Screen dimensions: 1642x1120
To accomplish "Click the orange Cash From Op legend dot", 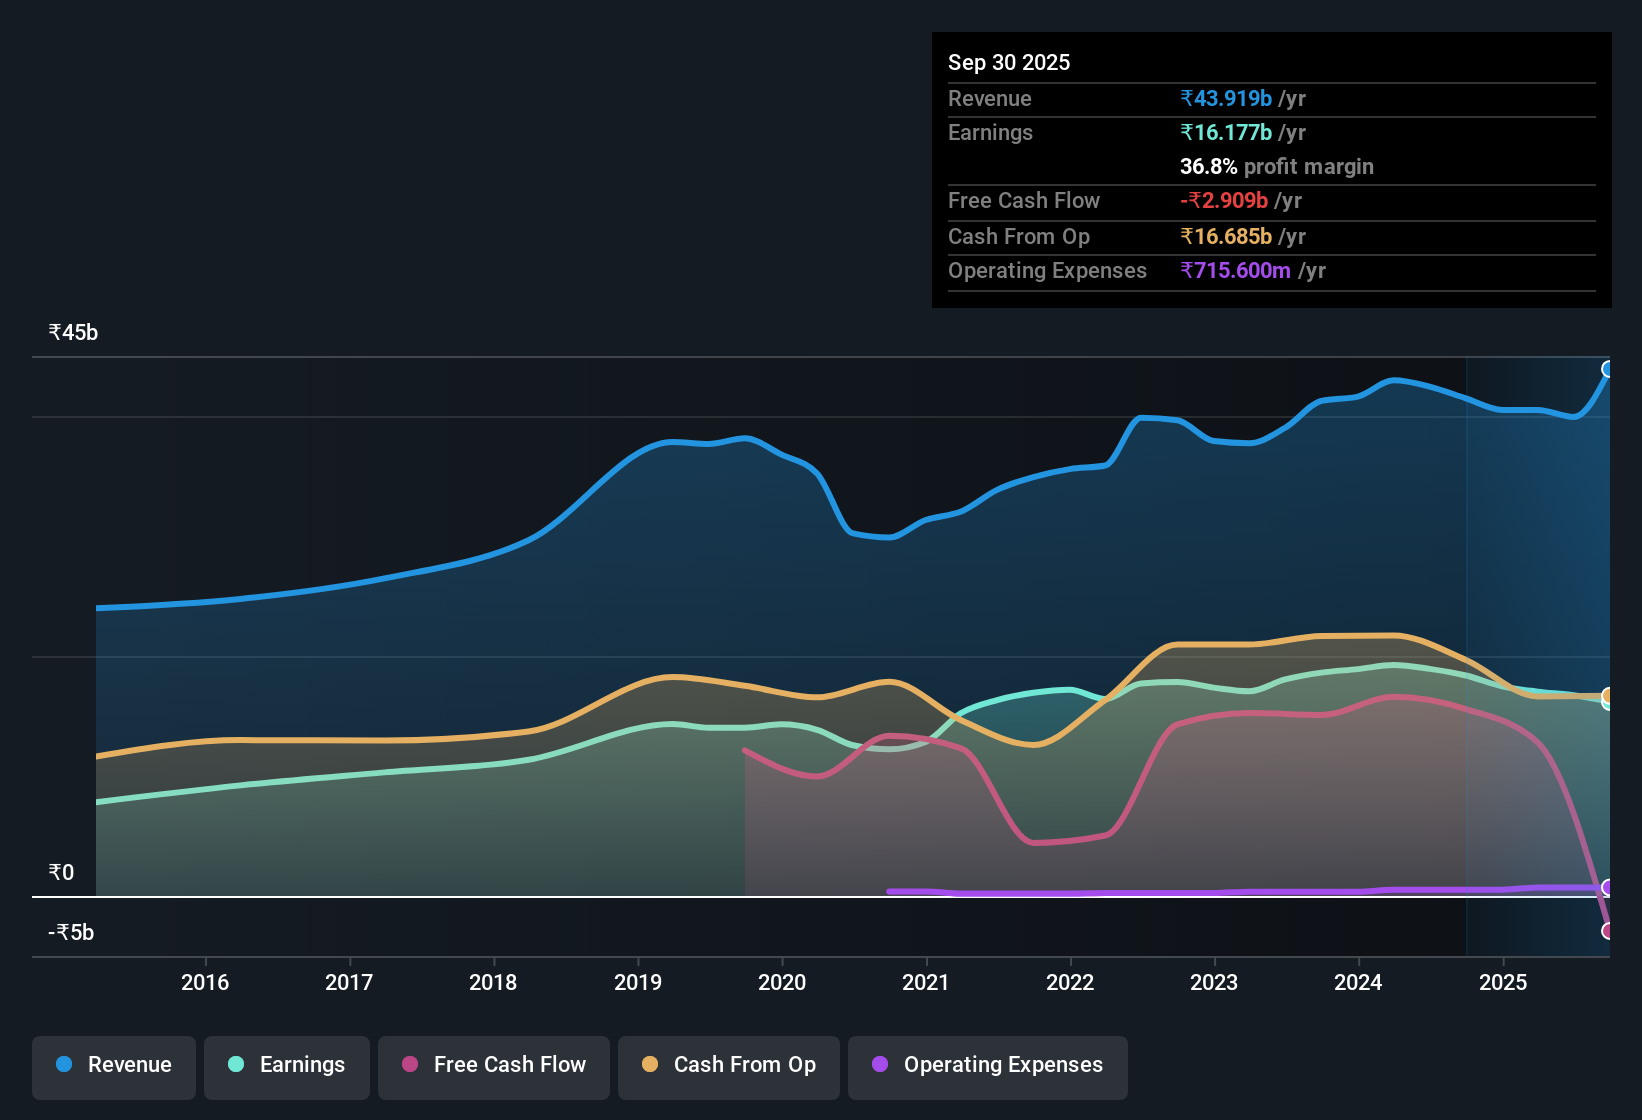I will tap(650, 1065).
